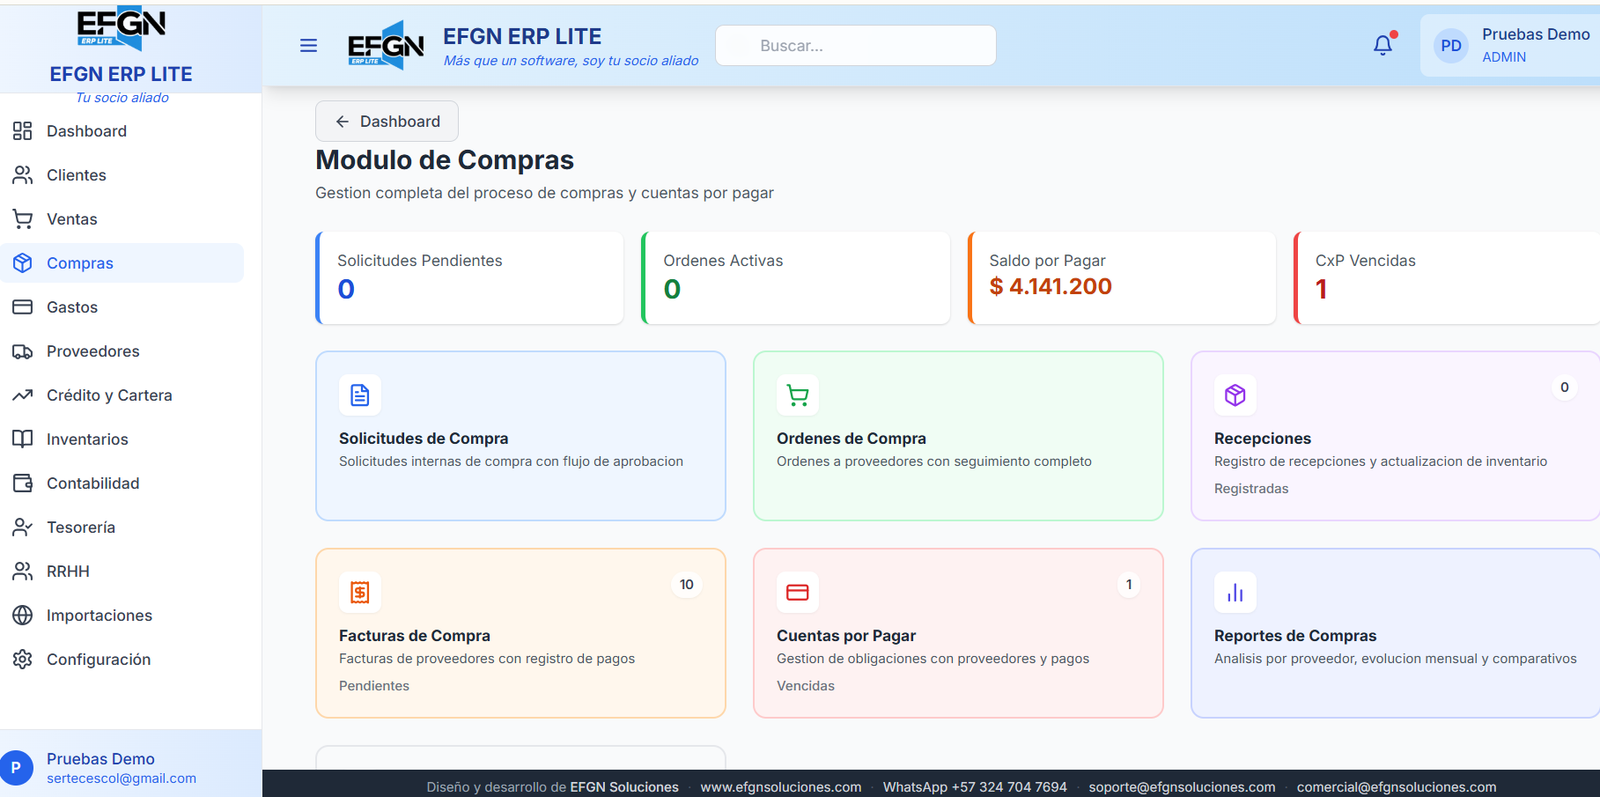
Task: Open Cuentas por Pagar card
Action: 958,633
